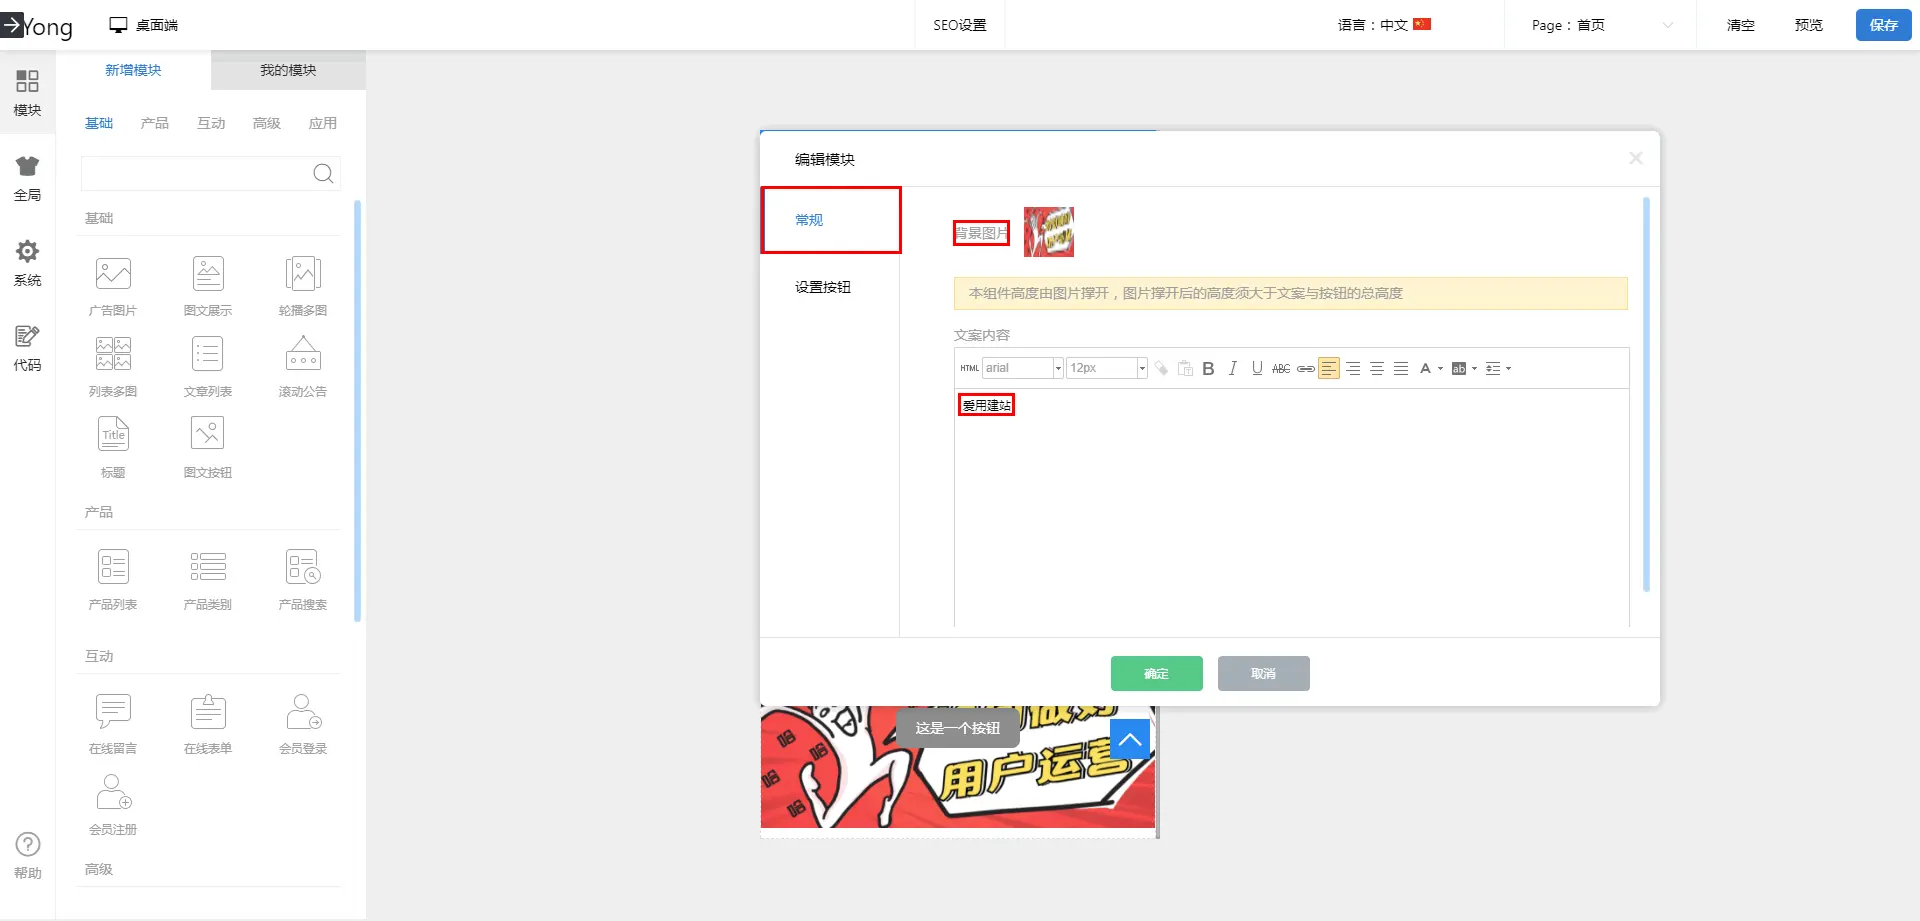Confirm with the green 确定 button
Screen dimensions: 1920x921
pos(1156,673)
